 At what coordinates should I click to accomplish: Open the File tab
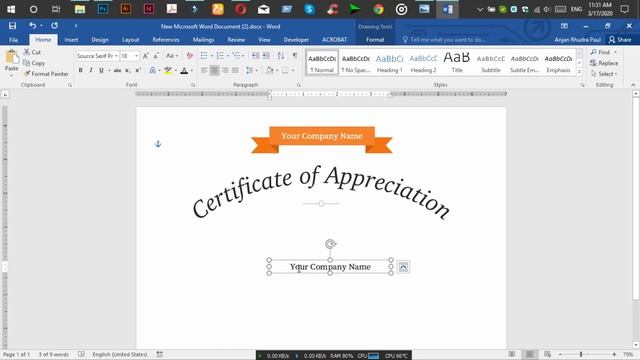point(13,40)
